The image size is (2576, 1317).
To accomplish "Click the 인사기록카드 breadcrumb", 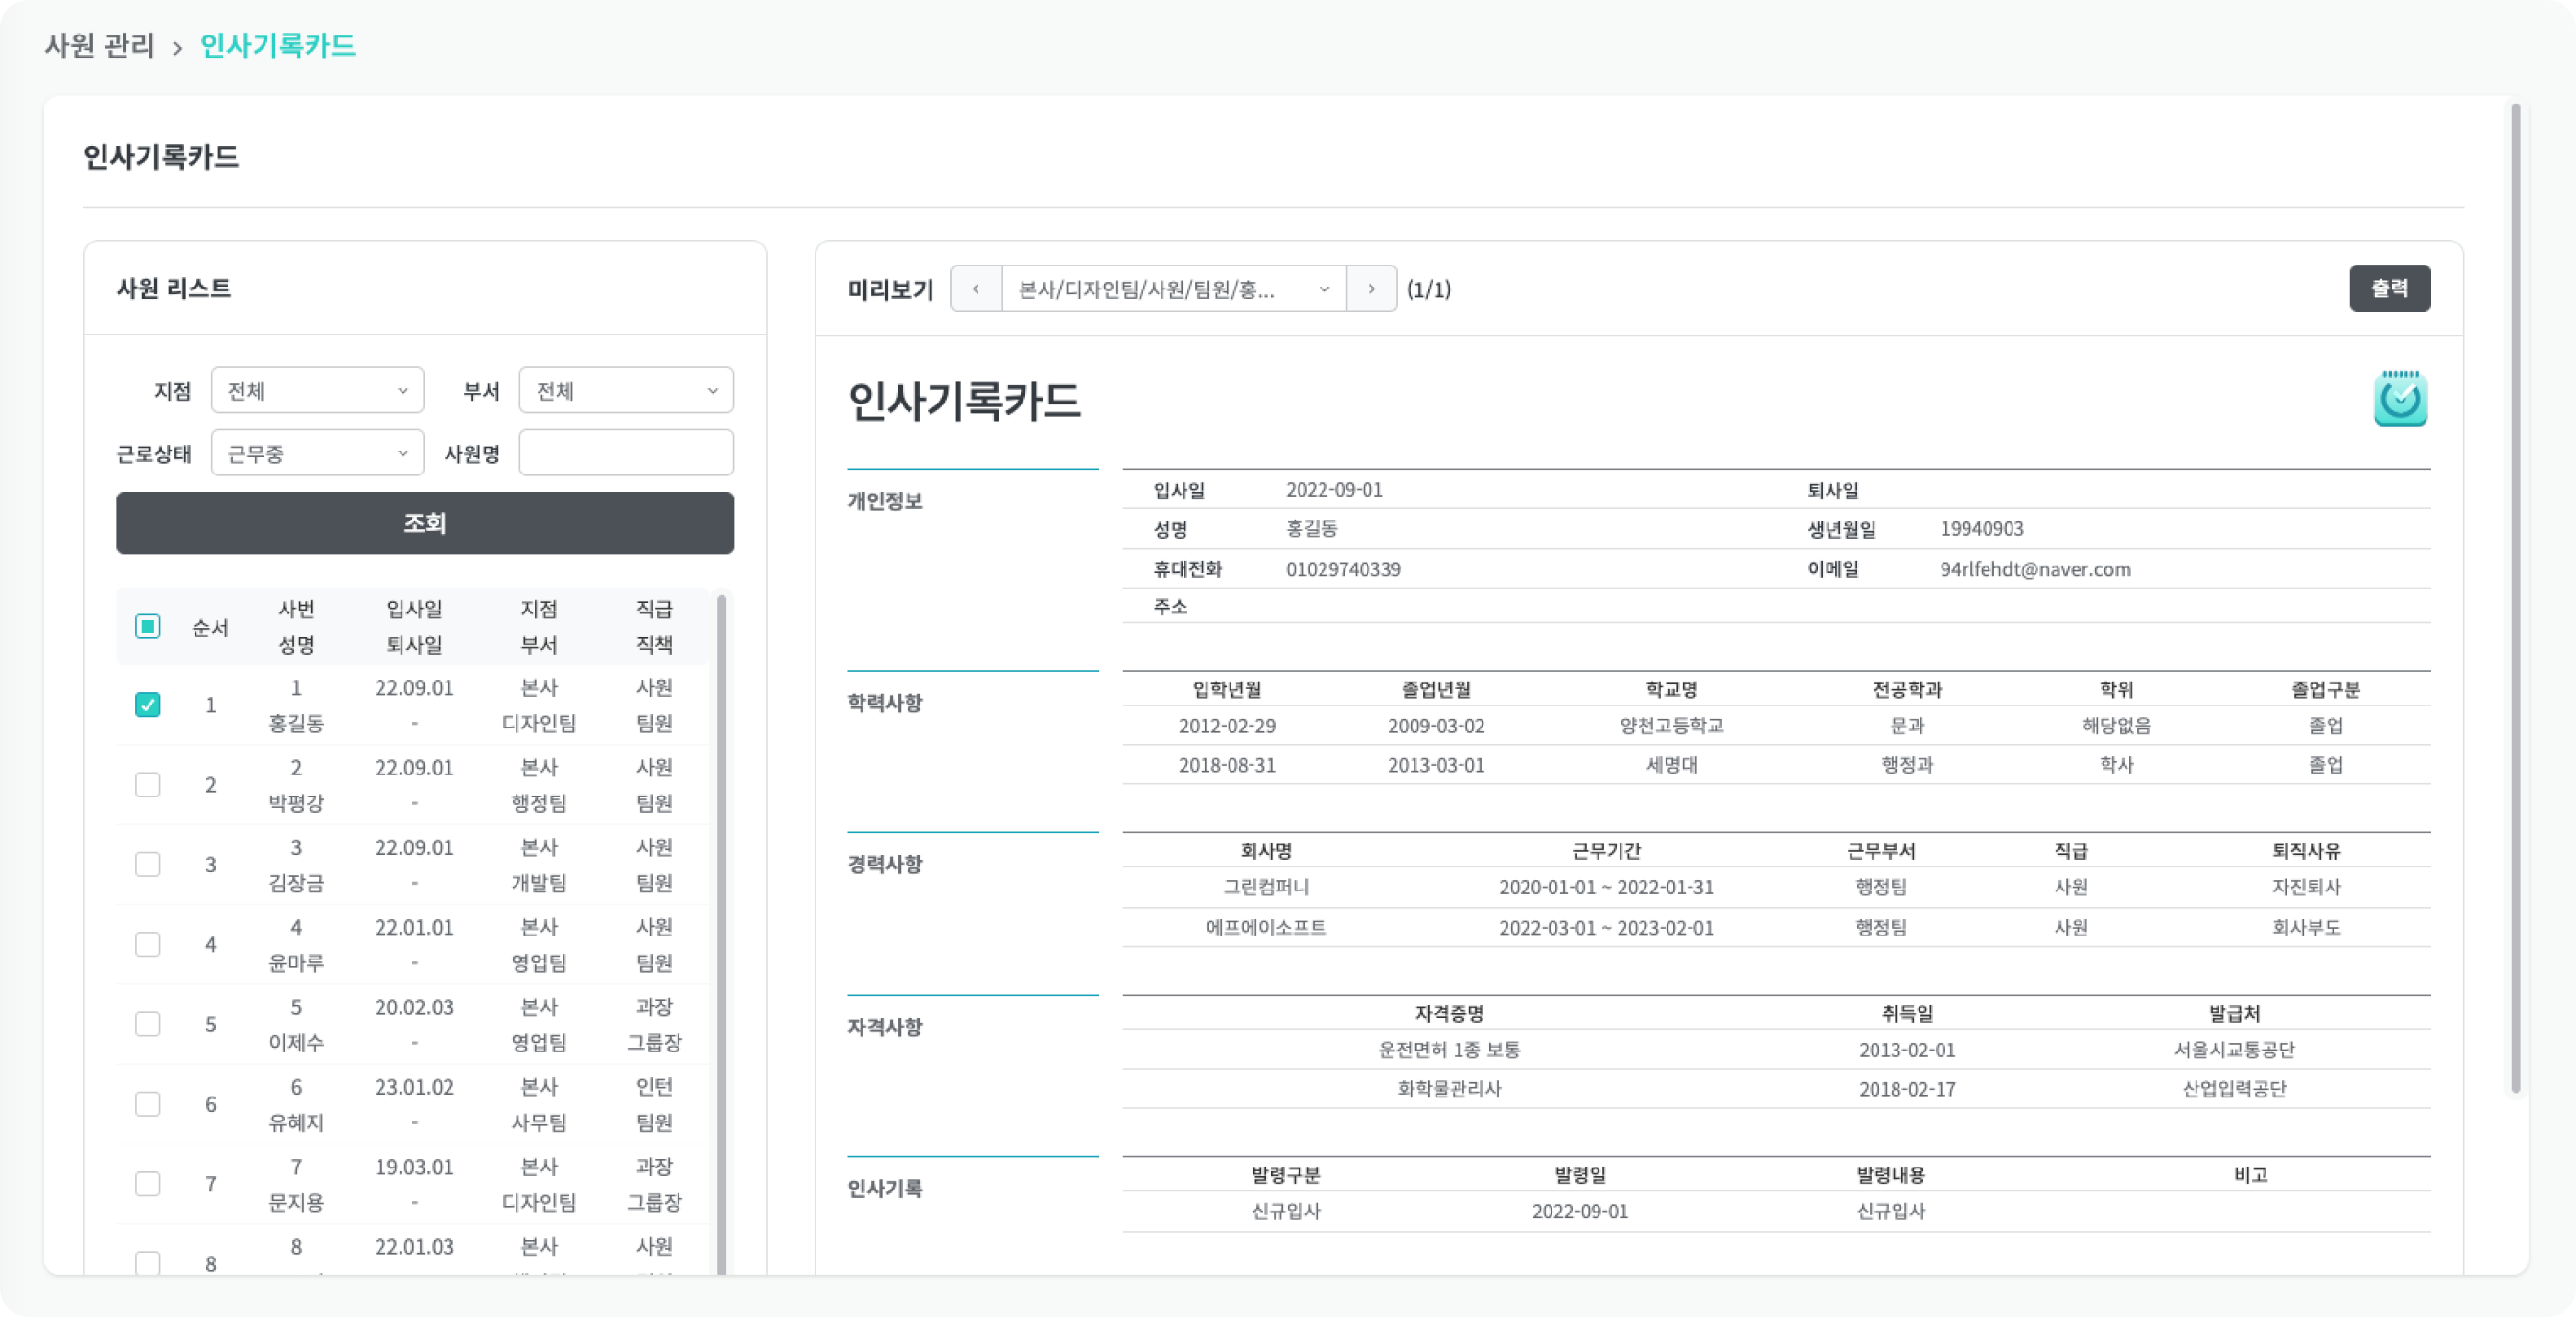I will (x=278, y=46).
